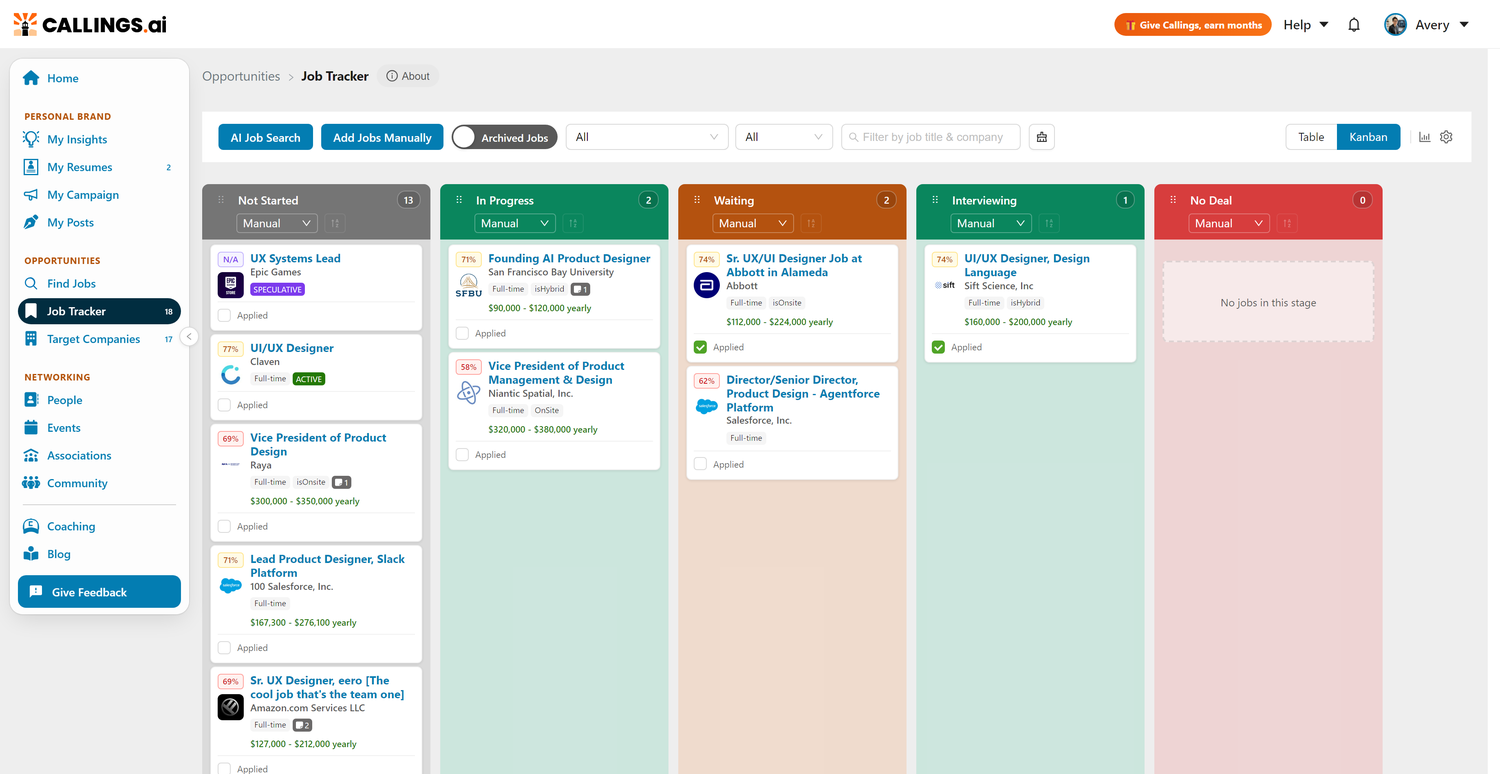Open the Events calendar icon
Image resolution: width=1500 pixels, height=774 pixels.
pos(31,428)
